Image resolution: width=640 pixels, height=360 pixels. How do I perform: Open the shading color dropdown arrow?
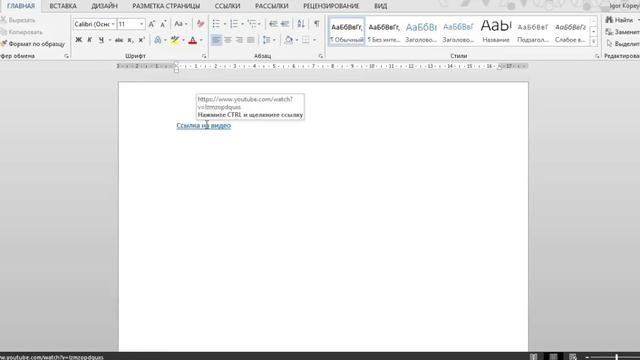(297, 40)
